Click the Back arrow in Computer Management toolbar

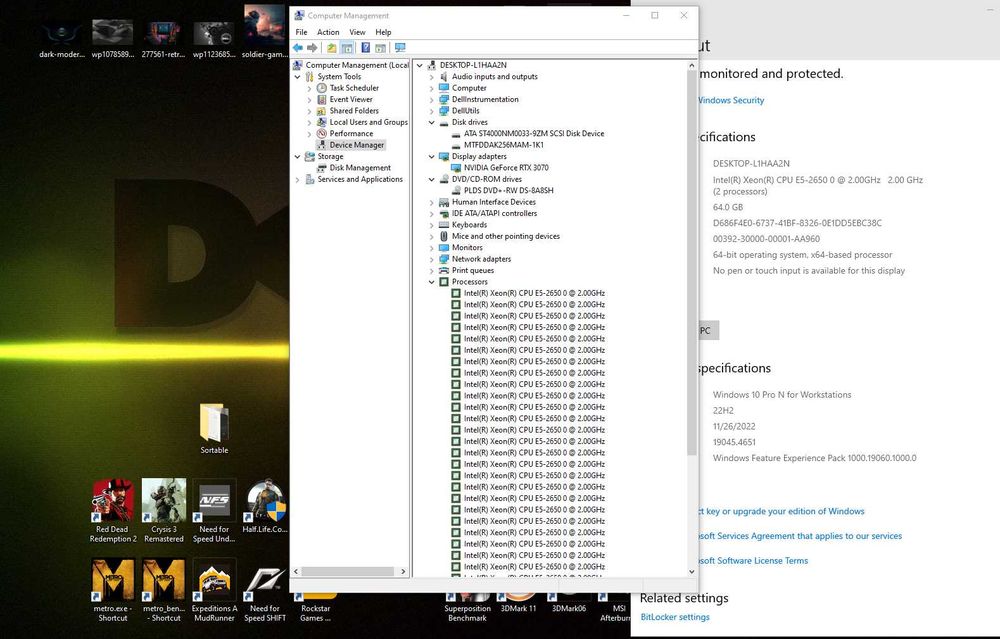298,48
